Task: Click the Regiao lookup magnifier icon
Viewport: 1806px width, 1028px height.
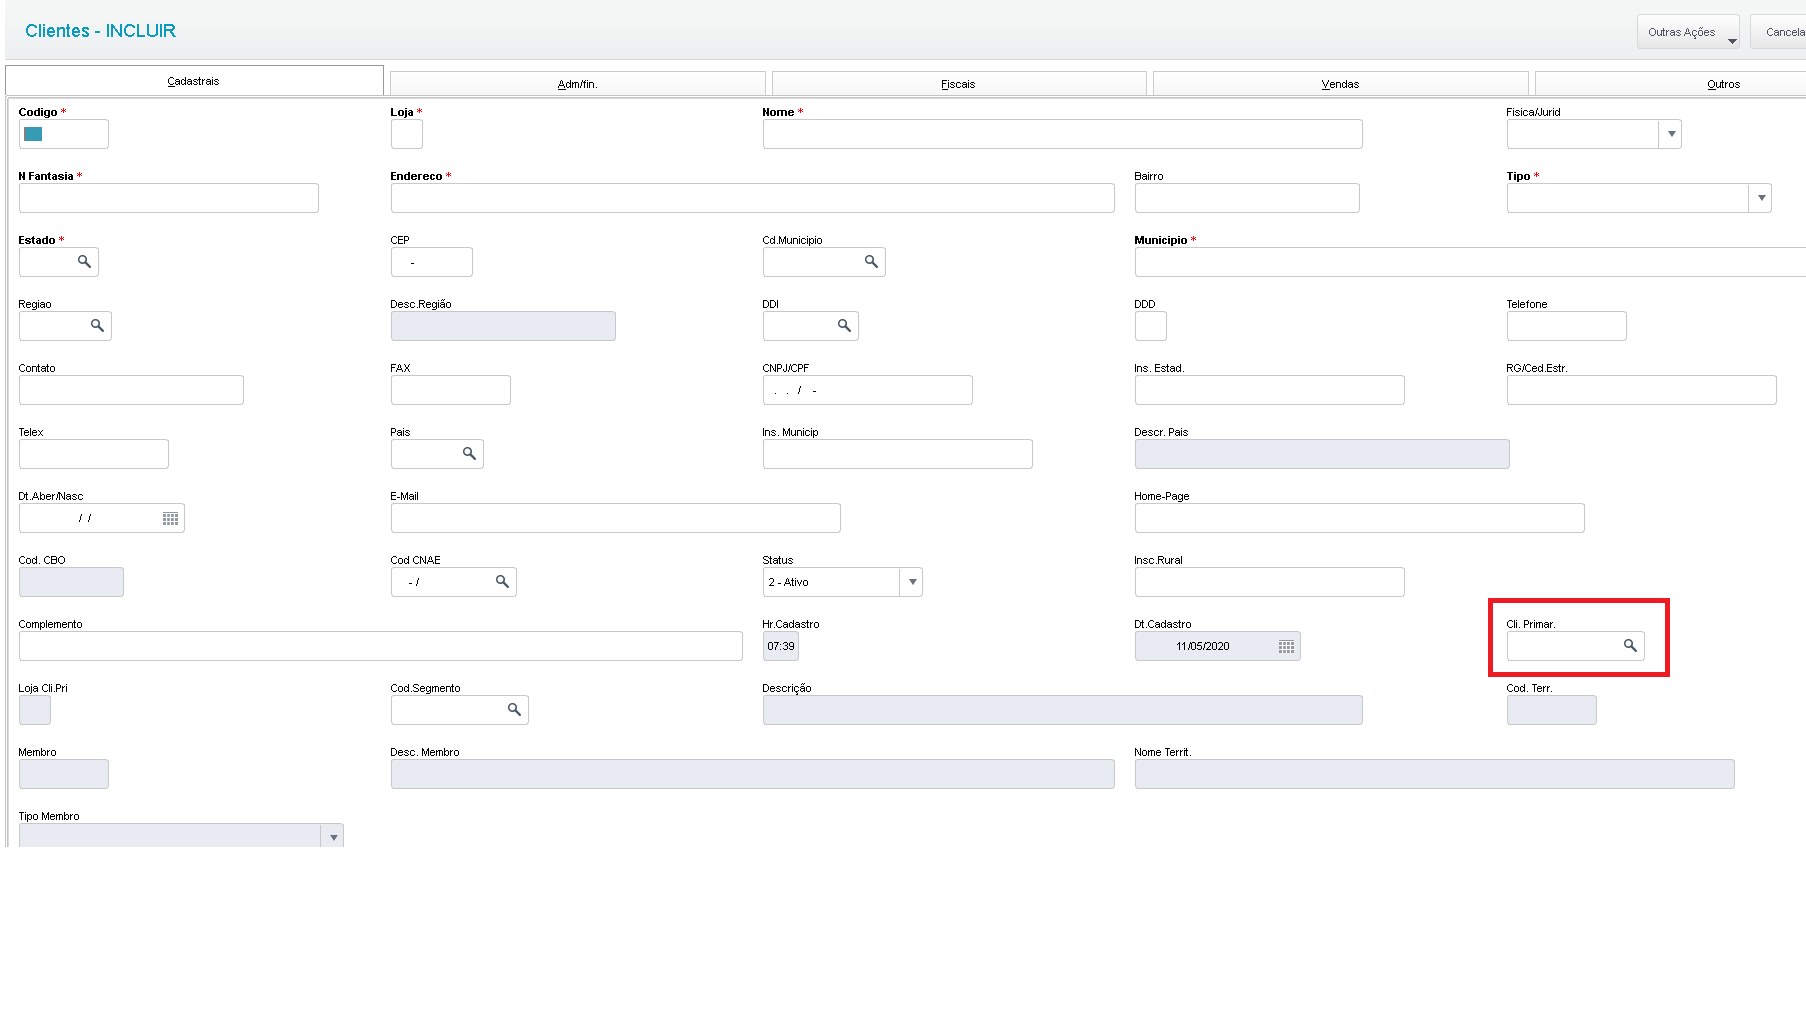Action: tap(98, 325)
